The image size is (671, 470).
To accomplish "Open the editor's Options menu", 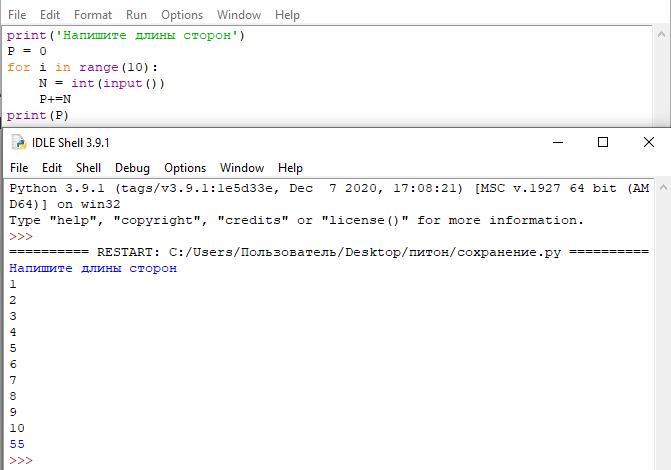I will pos(182,15).
